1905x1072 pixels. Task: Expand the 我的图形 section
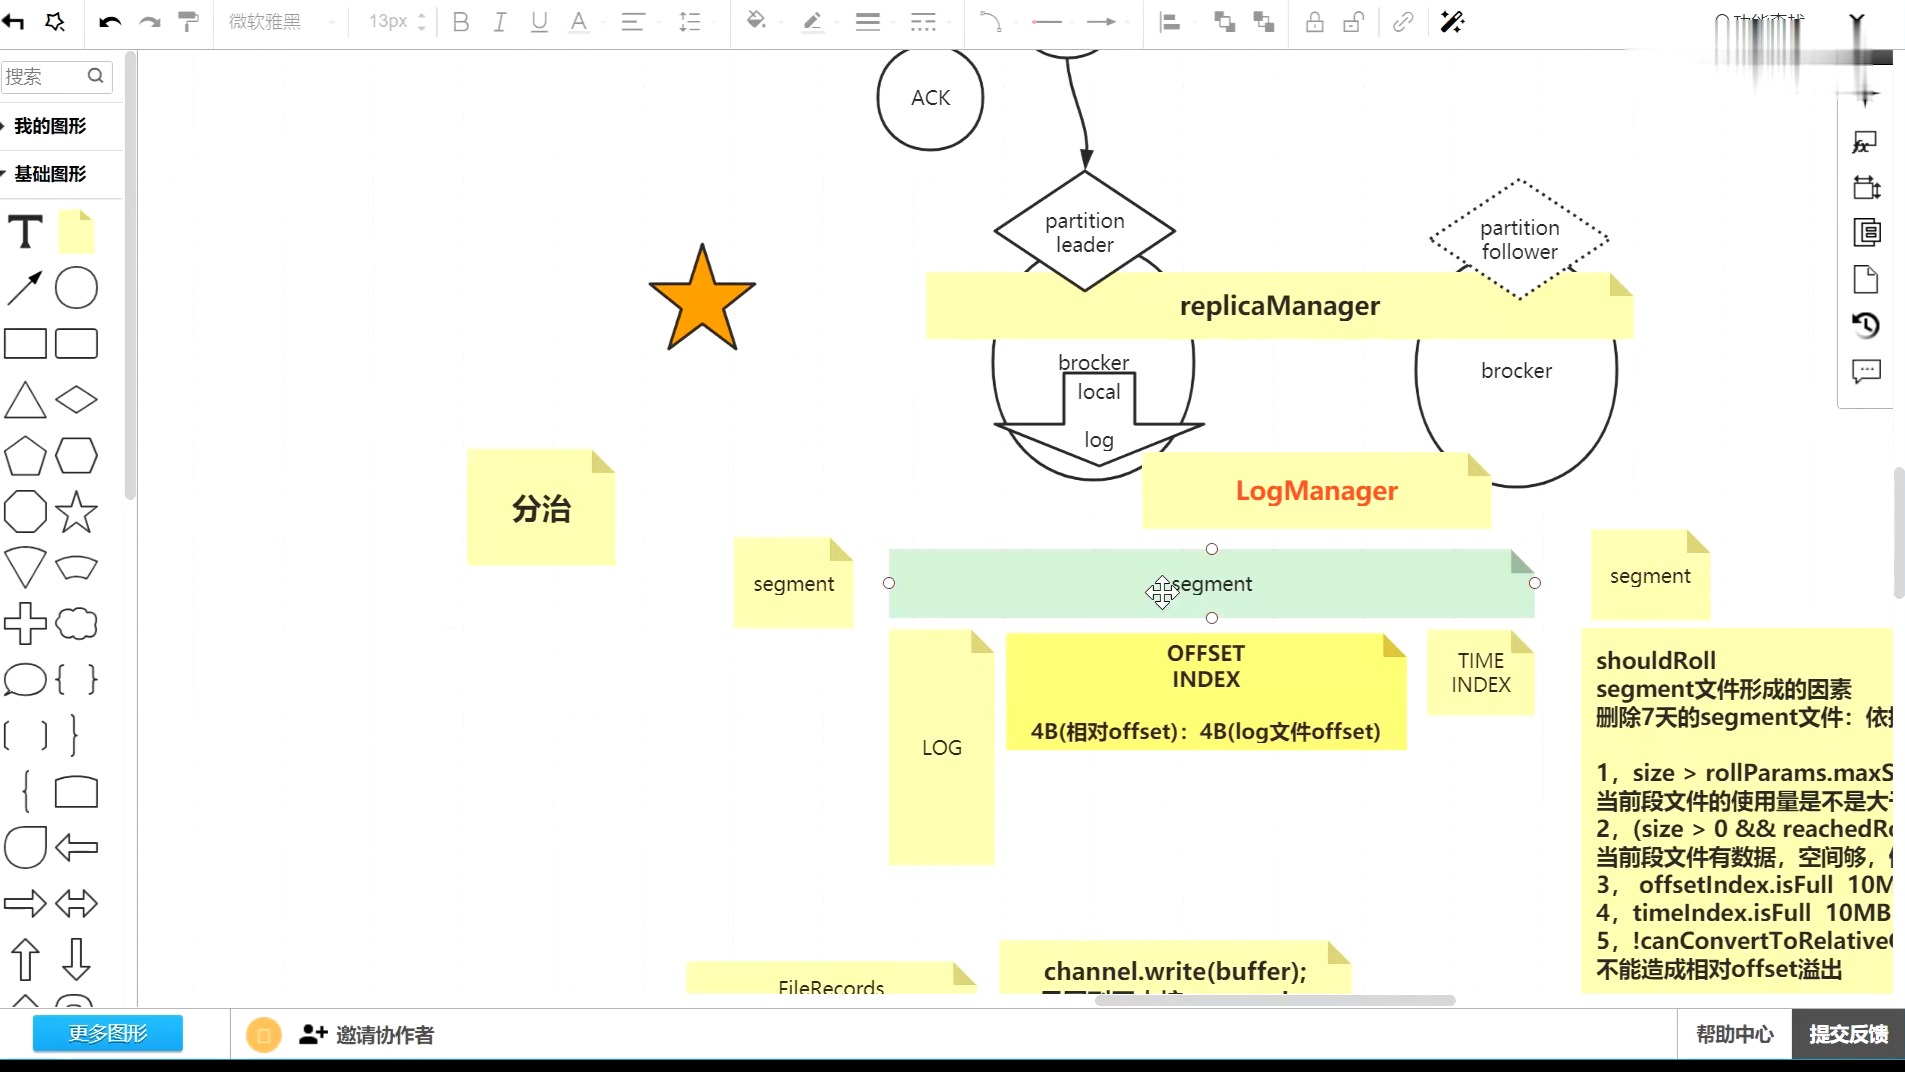tap(50, 126)
